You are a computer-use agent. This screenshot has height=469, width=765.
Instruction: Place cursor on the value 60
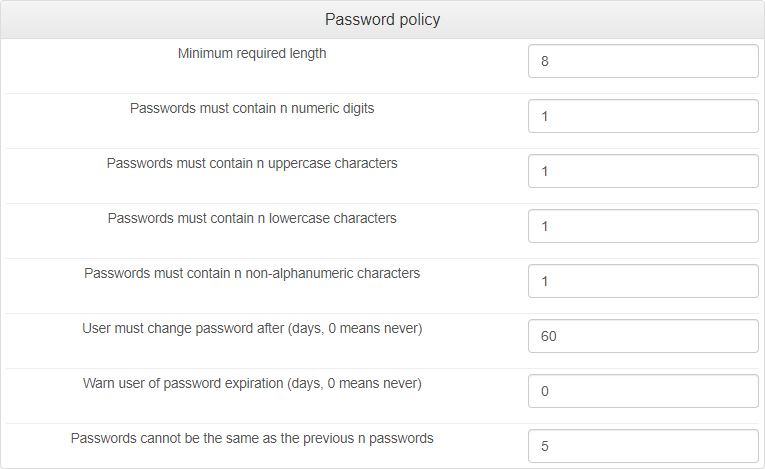coord(549,336)
